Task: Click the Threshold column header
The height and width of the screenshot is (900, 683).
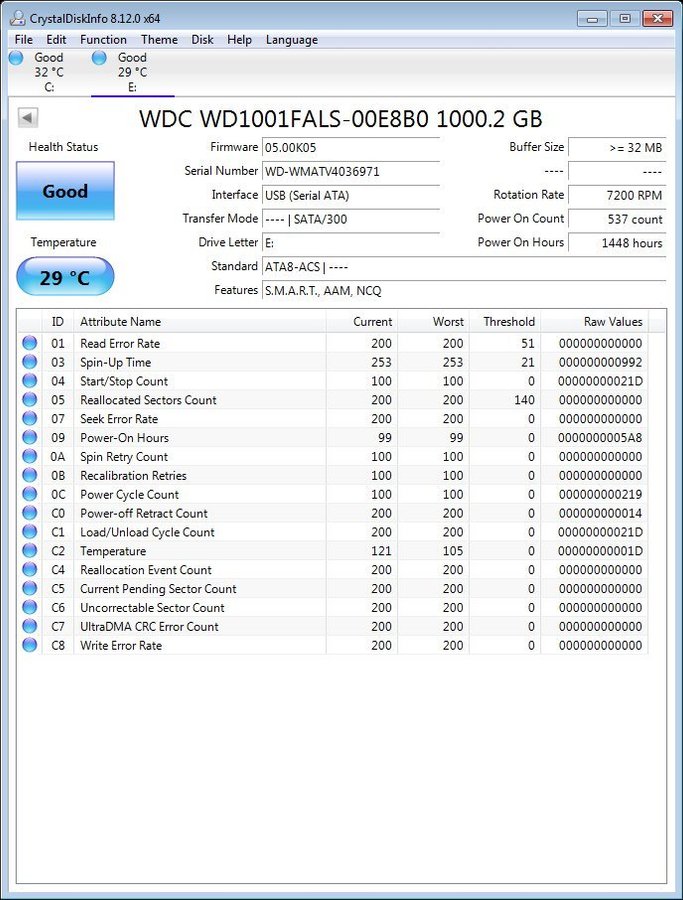Action: (x=505, y=321)
